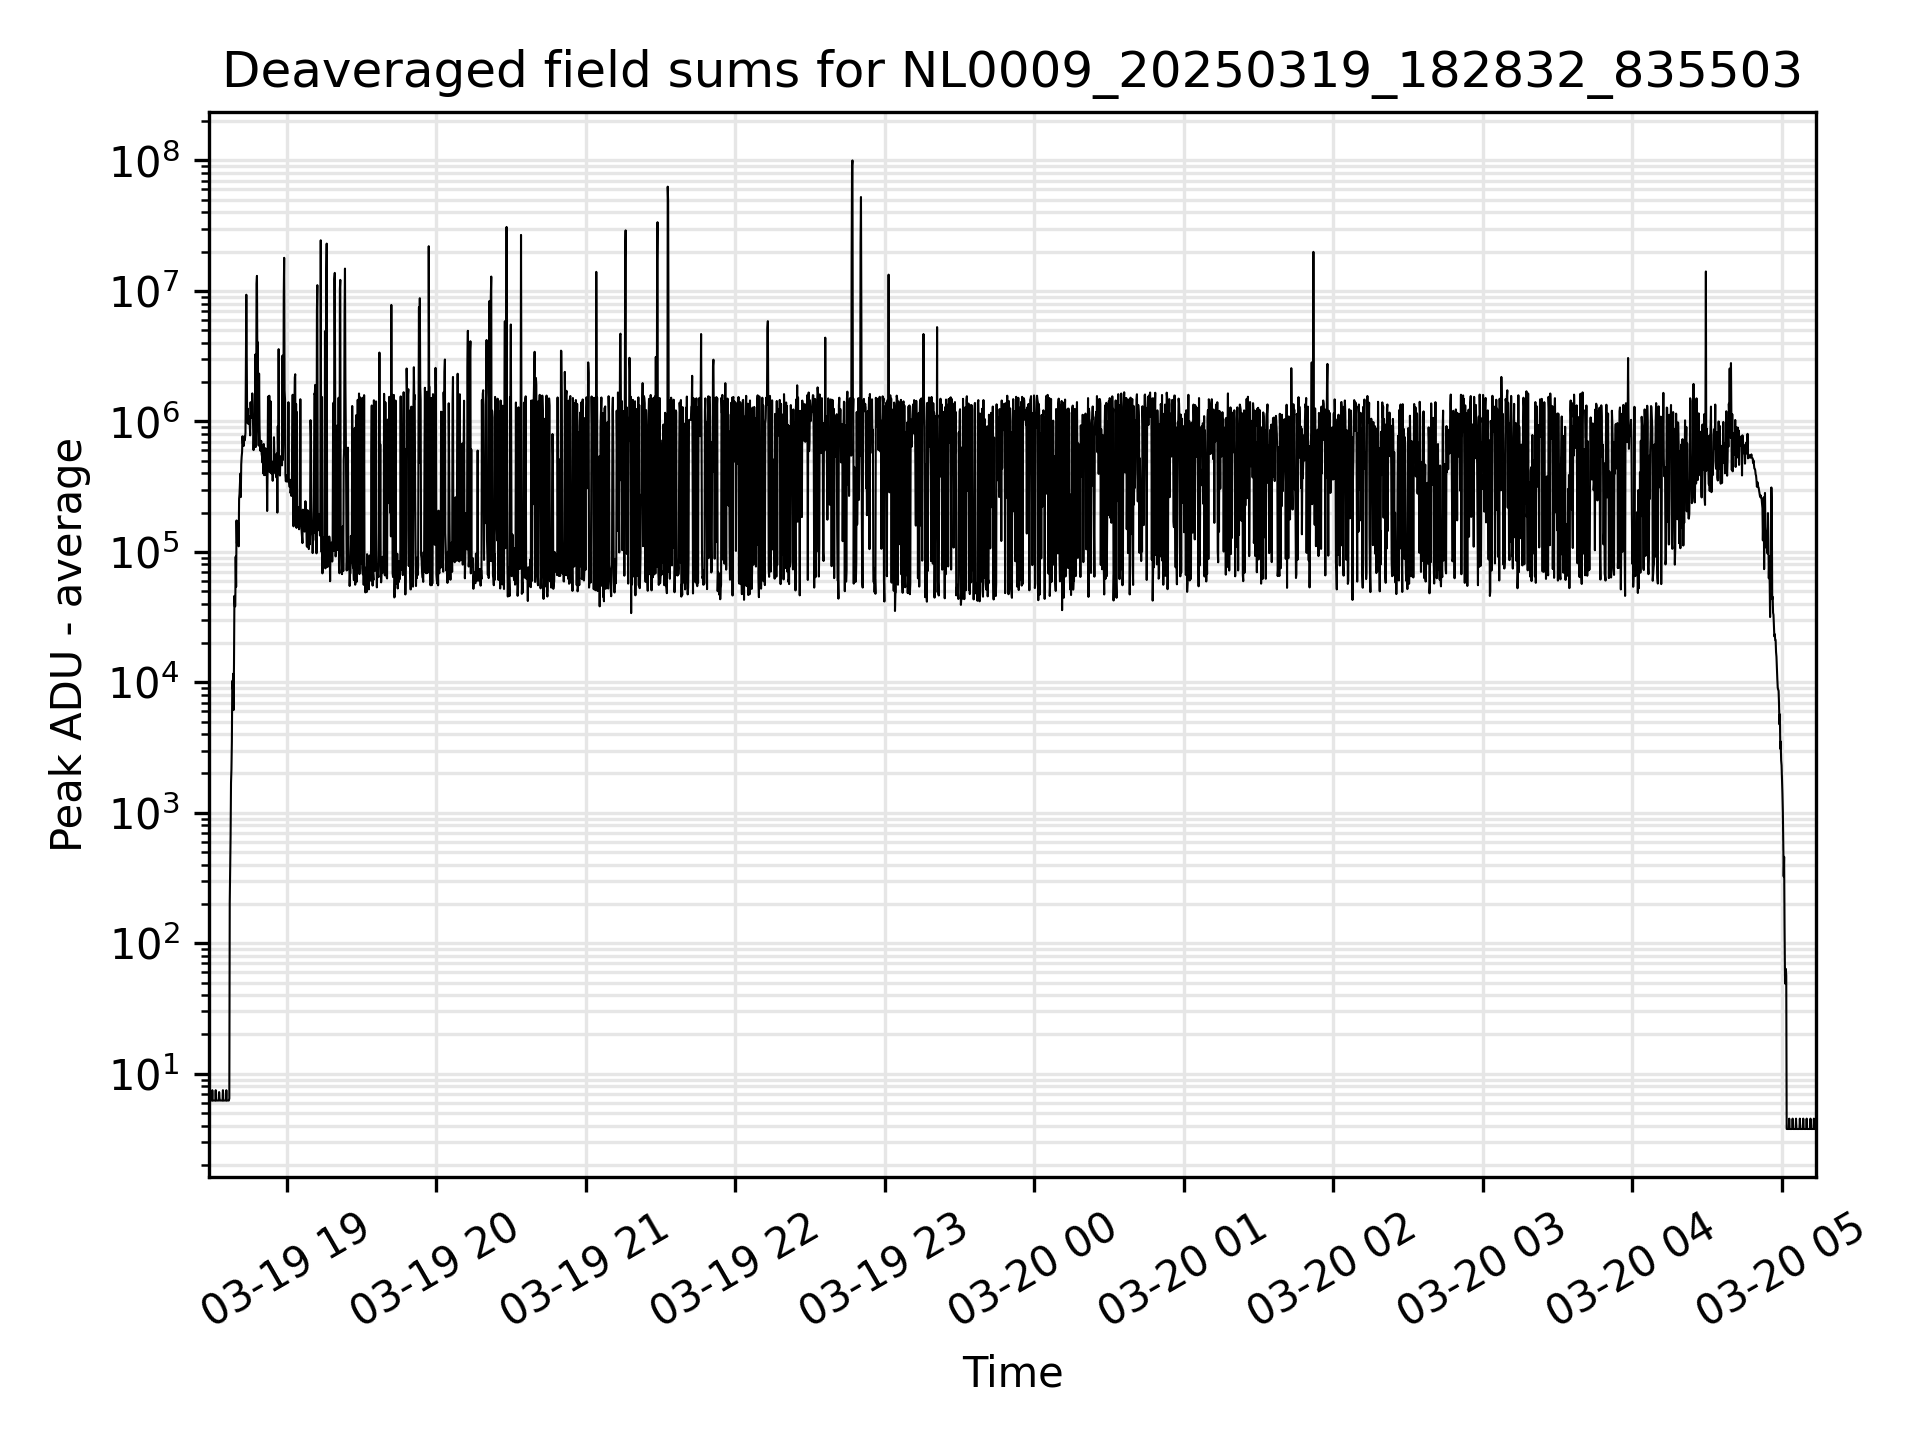Click the y-axis tick label 10^6
1920x1440 pixels.
pyautogui.click(x=145, y=421)
